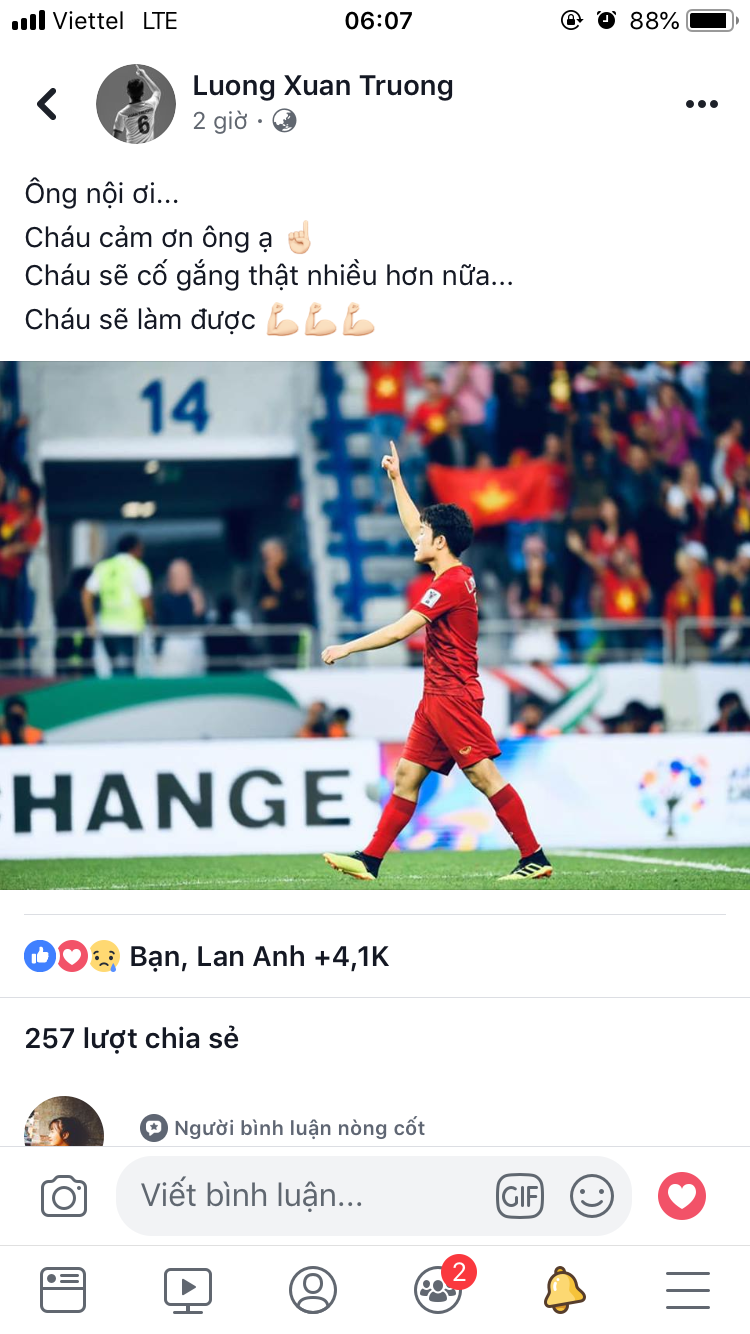Toggle the heart reaction button beside comment box

(682, 1196)
